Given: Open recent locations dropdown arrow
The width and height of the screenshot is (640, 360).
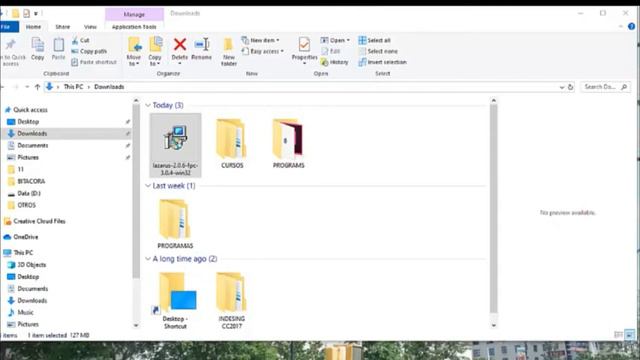Looking at the screenshot, I should (27, 87).
